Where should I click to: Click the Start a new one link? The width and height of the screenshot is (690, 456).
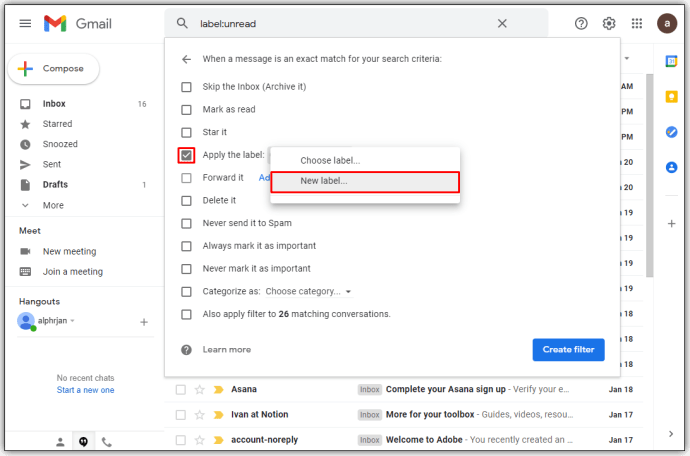[x=85, y=390]
